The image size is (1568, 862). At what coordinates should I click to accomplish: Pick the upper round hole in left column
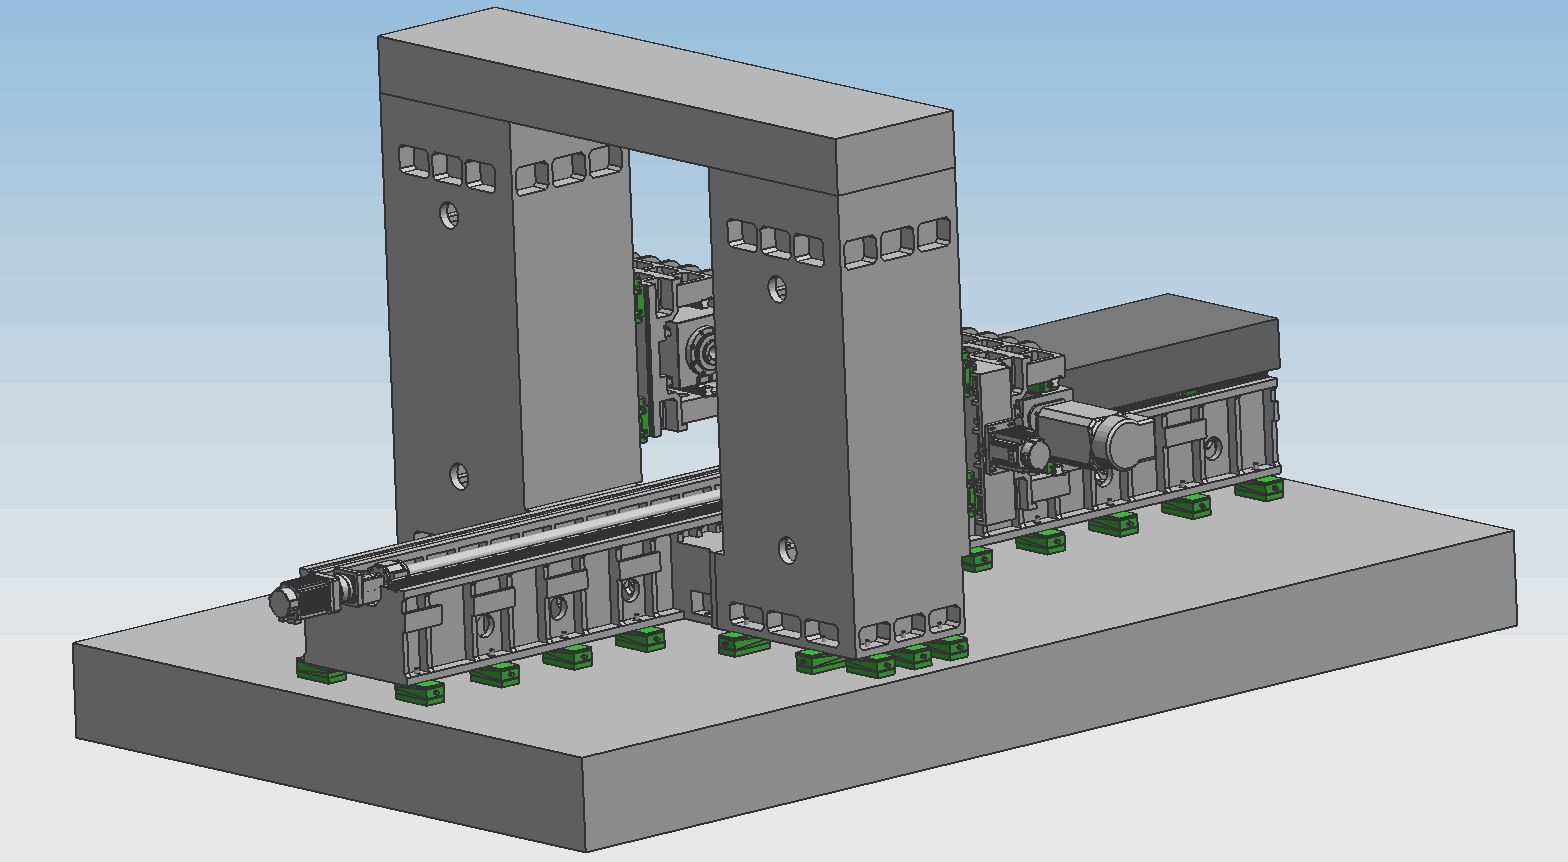449,213
